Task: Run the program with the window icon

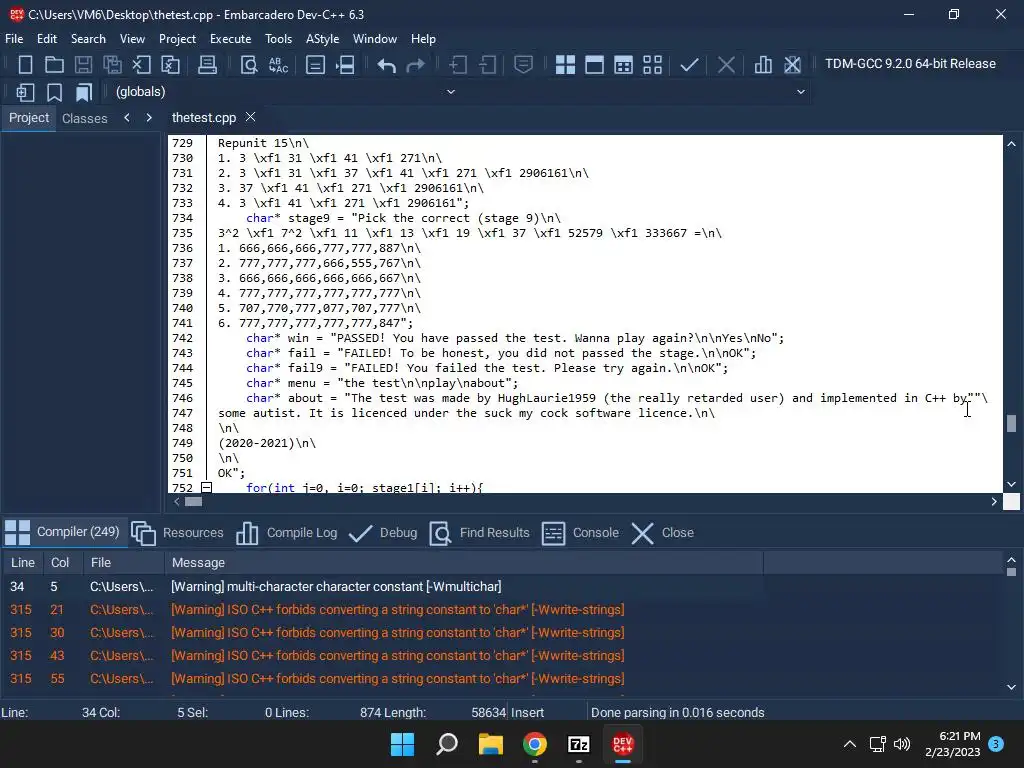Action: click(594, 65)
